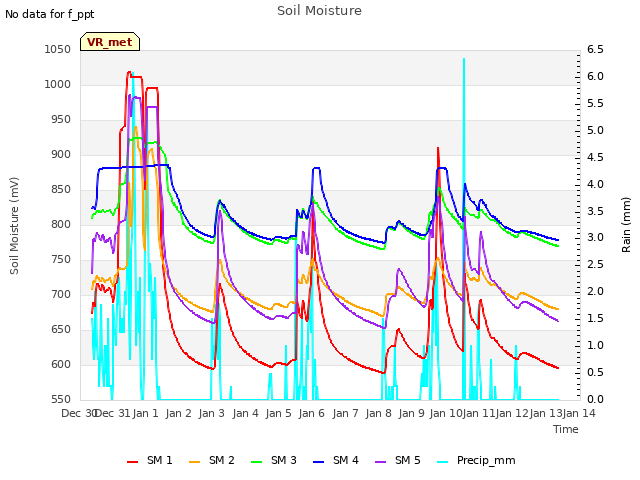Click the SM 1 legend entry
Viewport: 640px width, 480px height.
tap(150, 460)
